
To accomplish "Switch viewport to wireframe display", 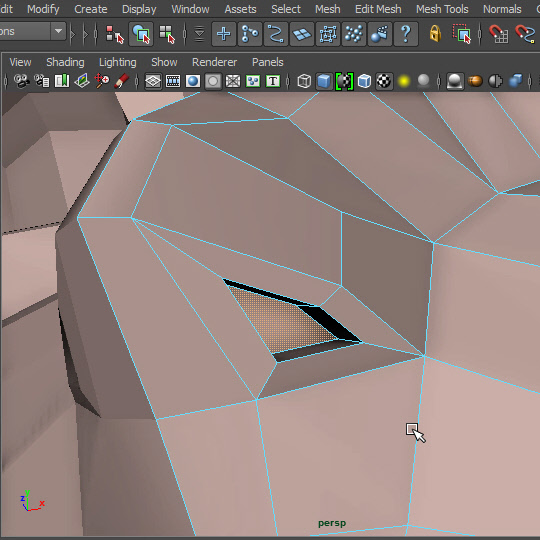I will coord(304,81).
